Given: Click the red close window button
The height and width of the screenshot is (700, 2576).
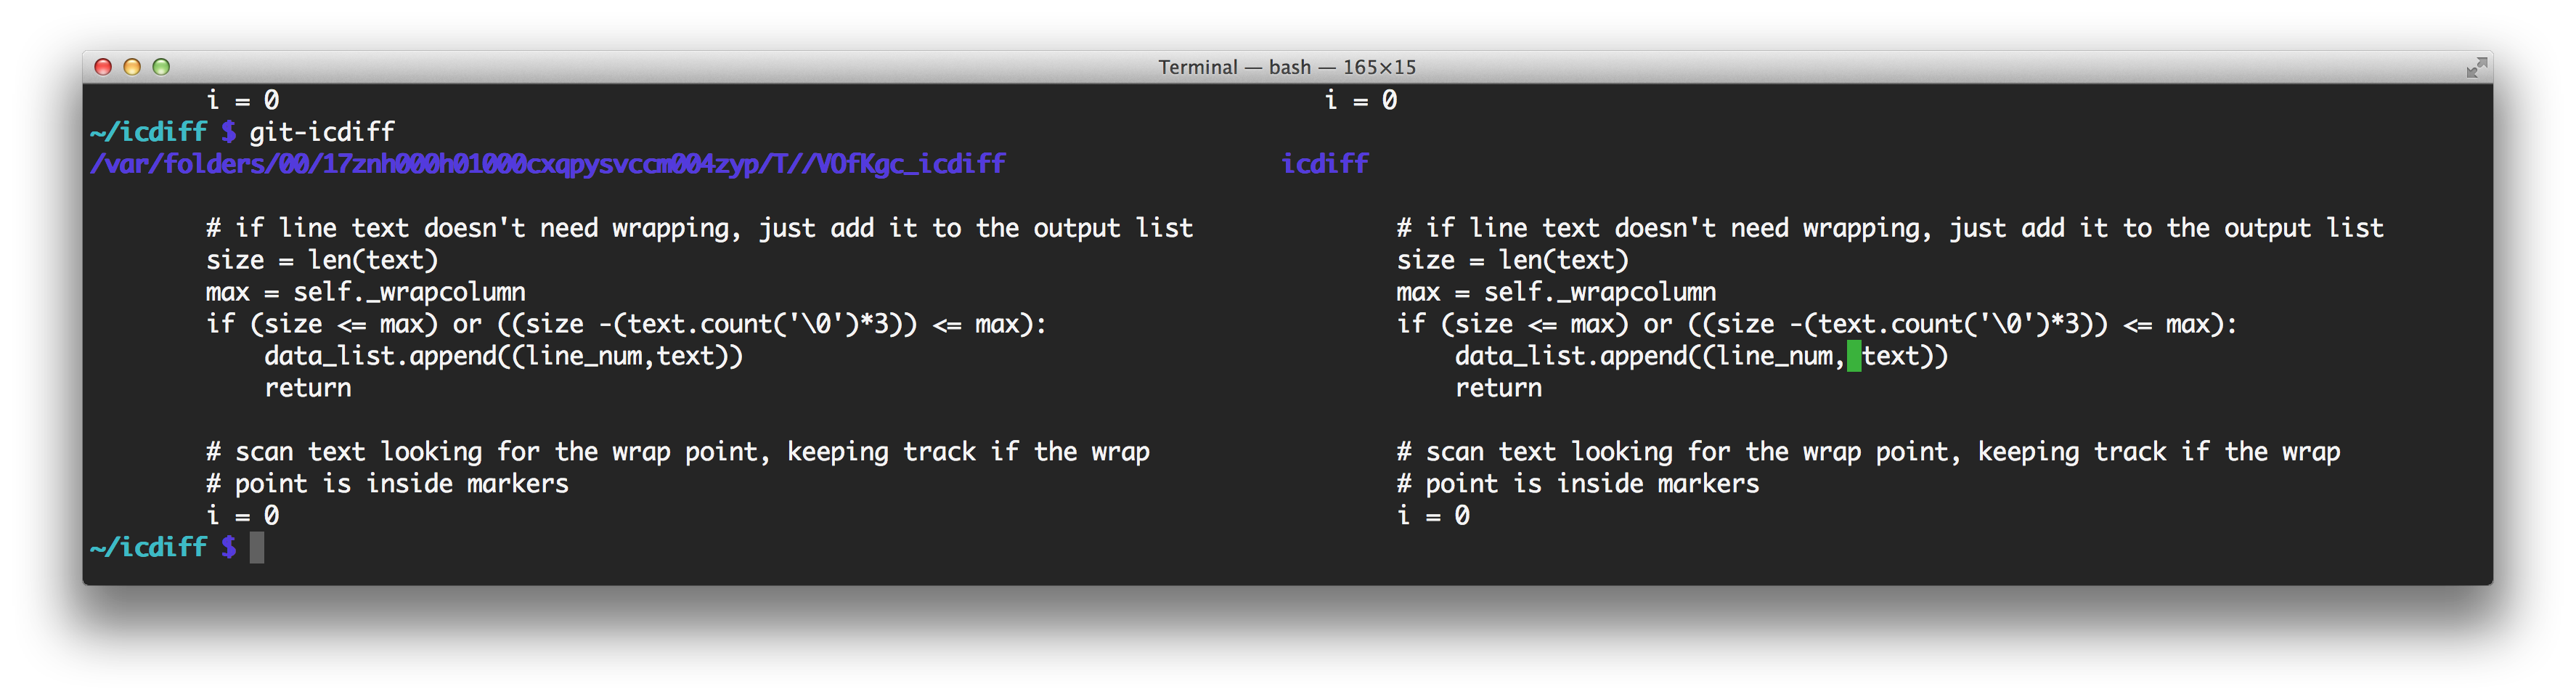Looking at the screenshot, I should click(x=103, y=67).
